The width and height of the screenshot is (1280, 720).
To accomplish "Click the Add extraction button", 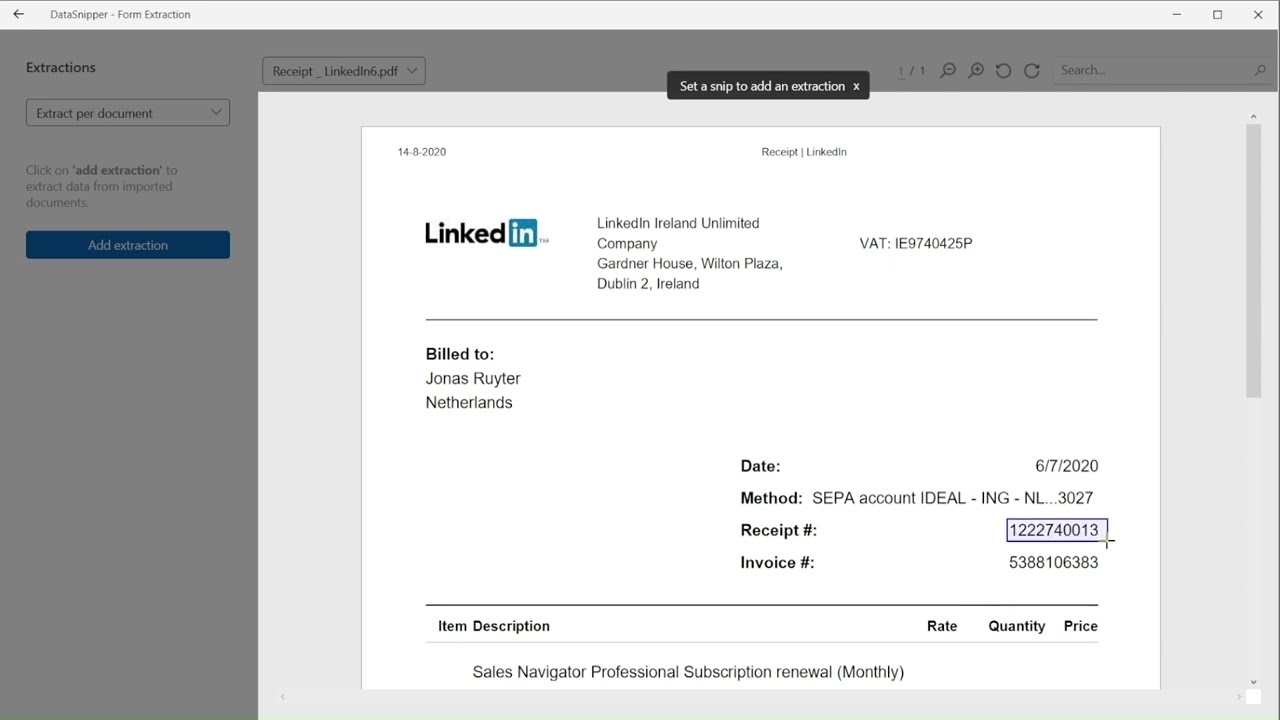I will tap(128, 245).
